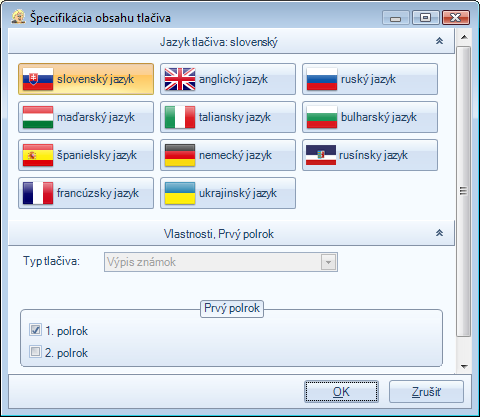Select the Slovak flag language option
The width and height of the screenshot is (480, 417).
(x=86, y=79)
